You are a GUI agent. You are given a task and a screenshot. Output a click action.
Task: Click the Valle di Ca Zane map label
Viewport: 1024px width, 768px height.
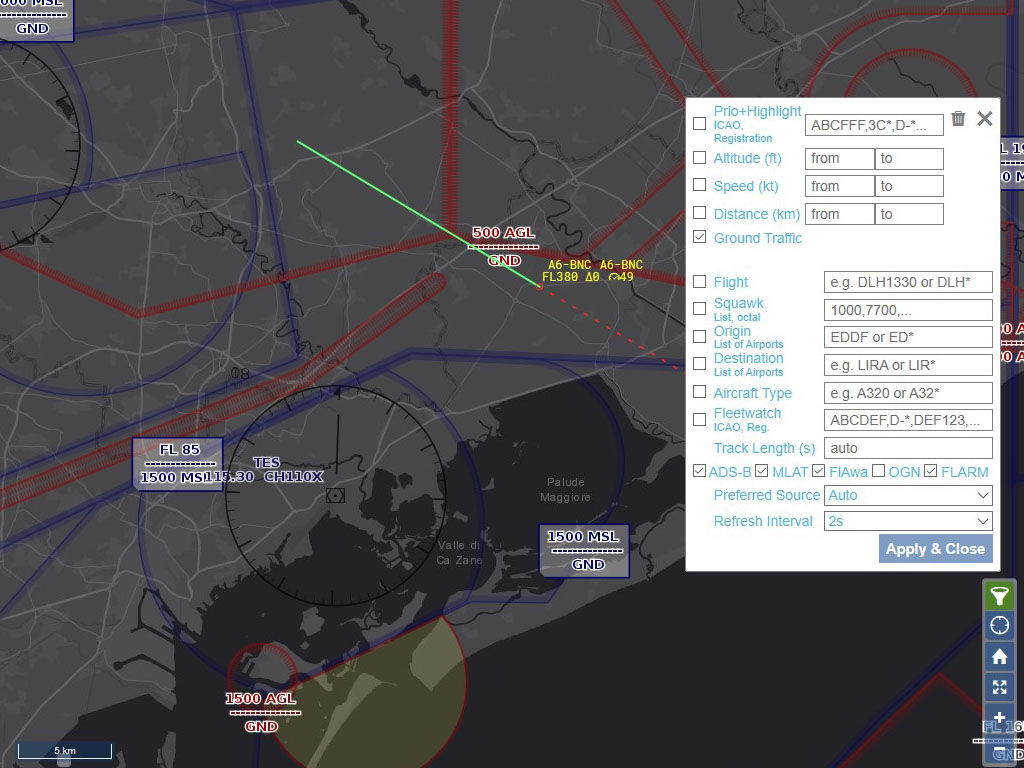click(459, 552)
